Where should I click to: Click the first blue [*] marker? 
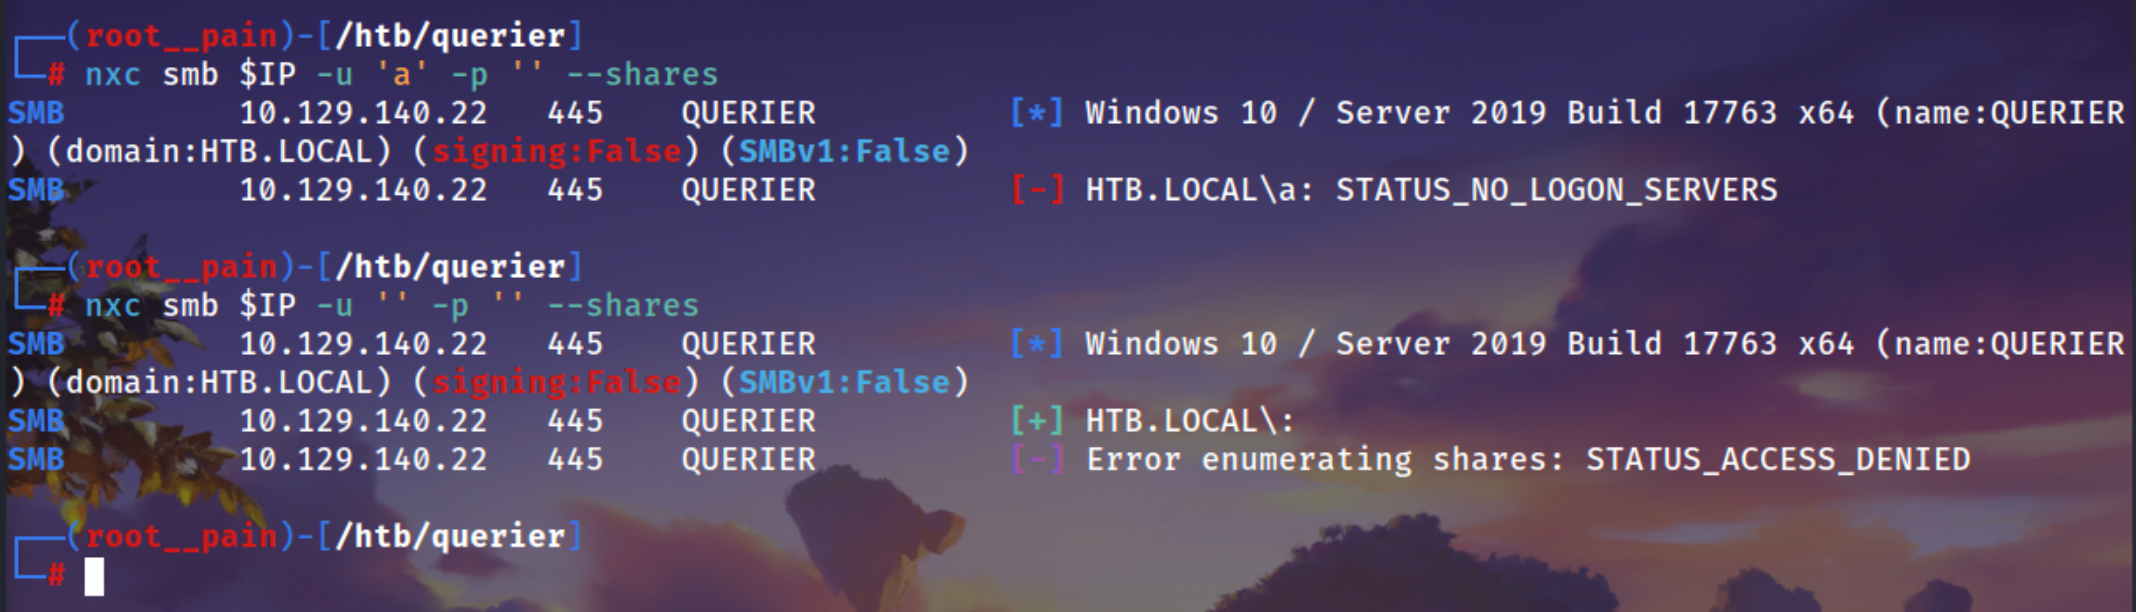1037,113
